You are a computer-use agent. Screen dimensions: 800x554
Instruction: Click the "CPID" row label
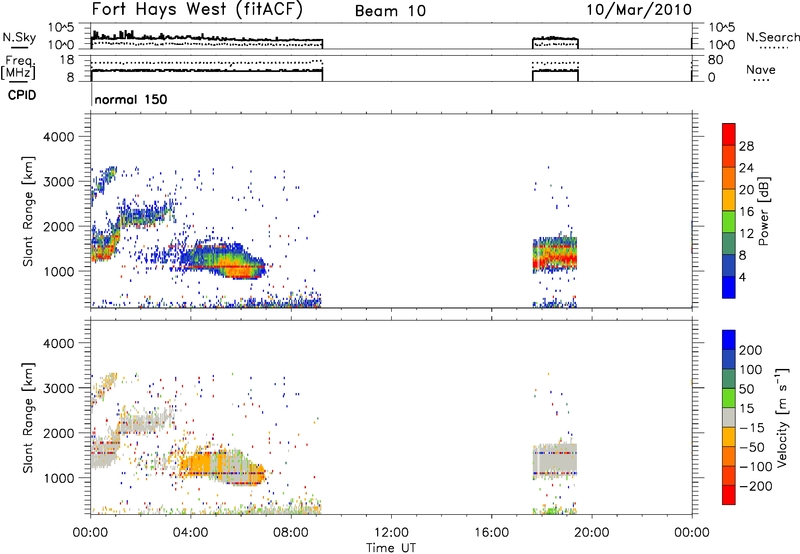tap(22, 95)
